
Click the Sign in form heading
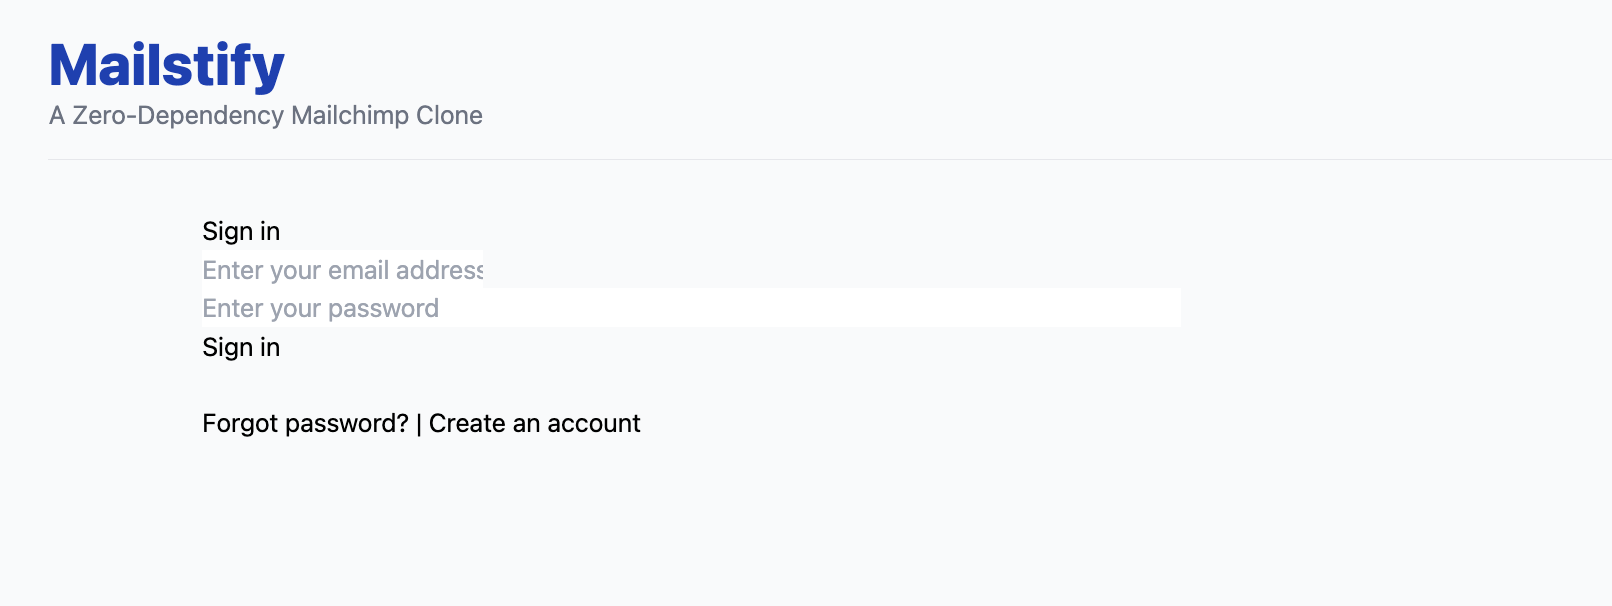tap(241, 231)
